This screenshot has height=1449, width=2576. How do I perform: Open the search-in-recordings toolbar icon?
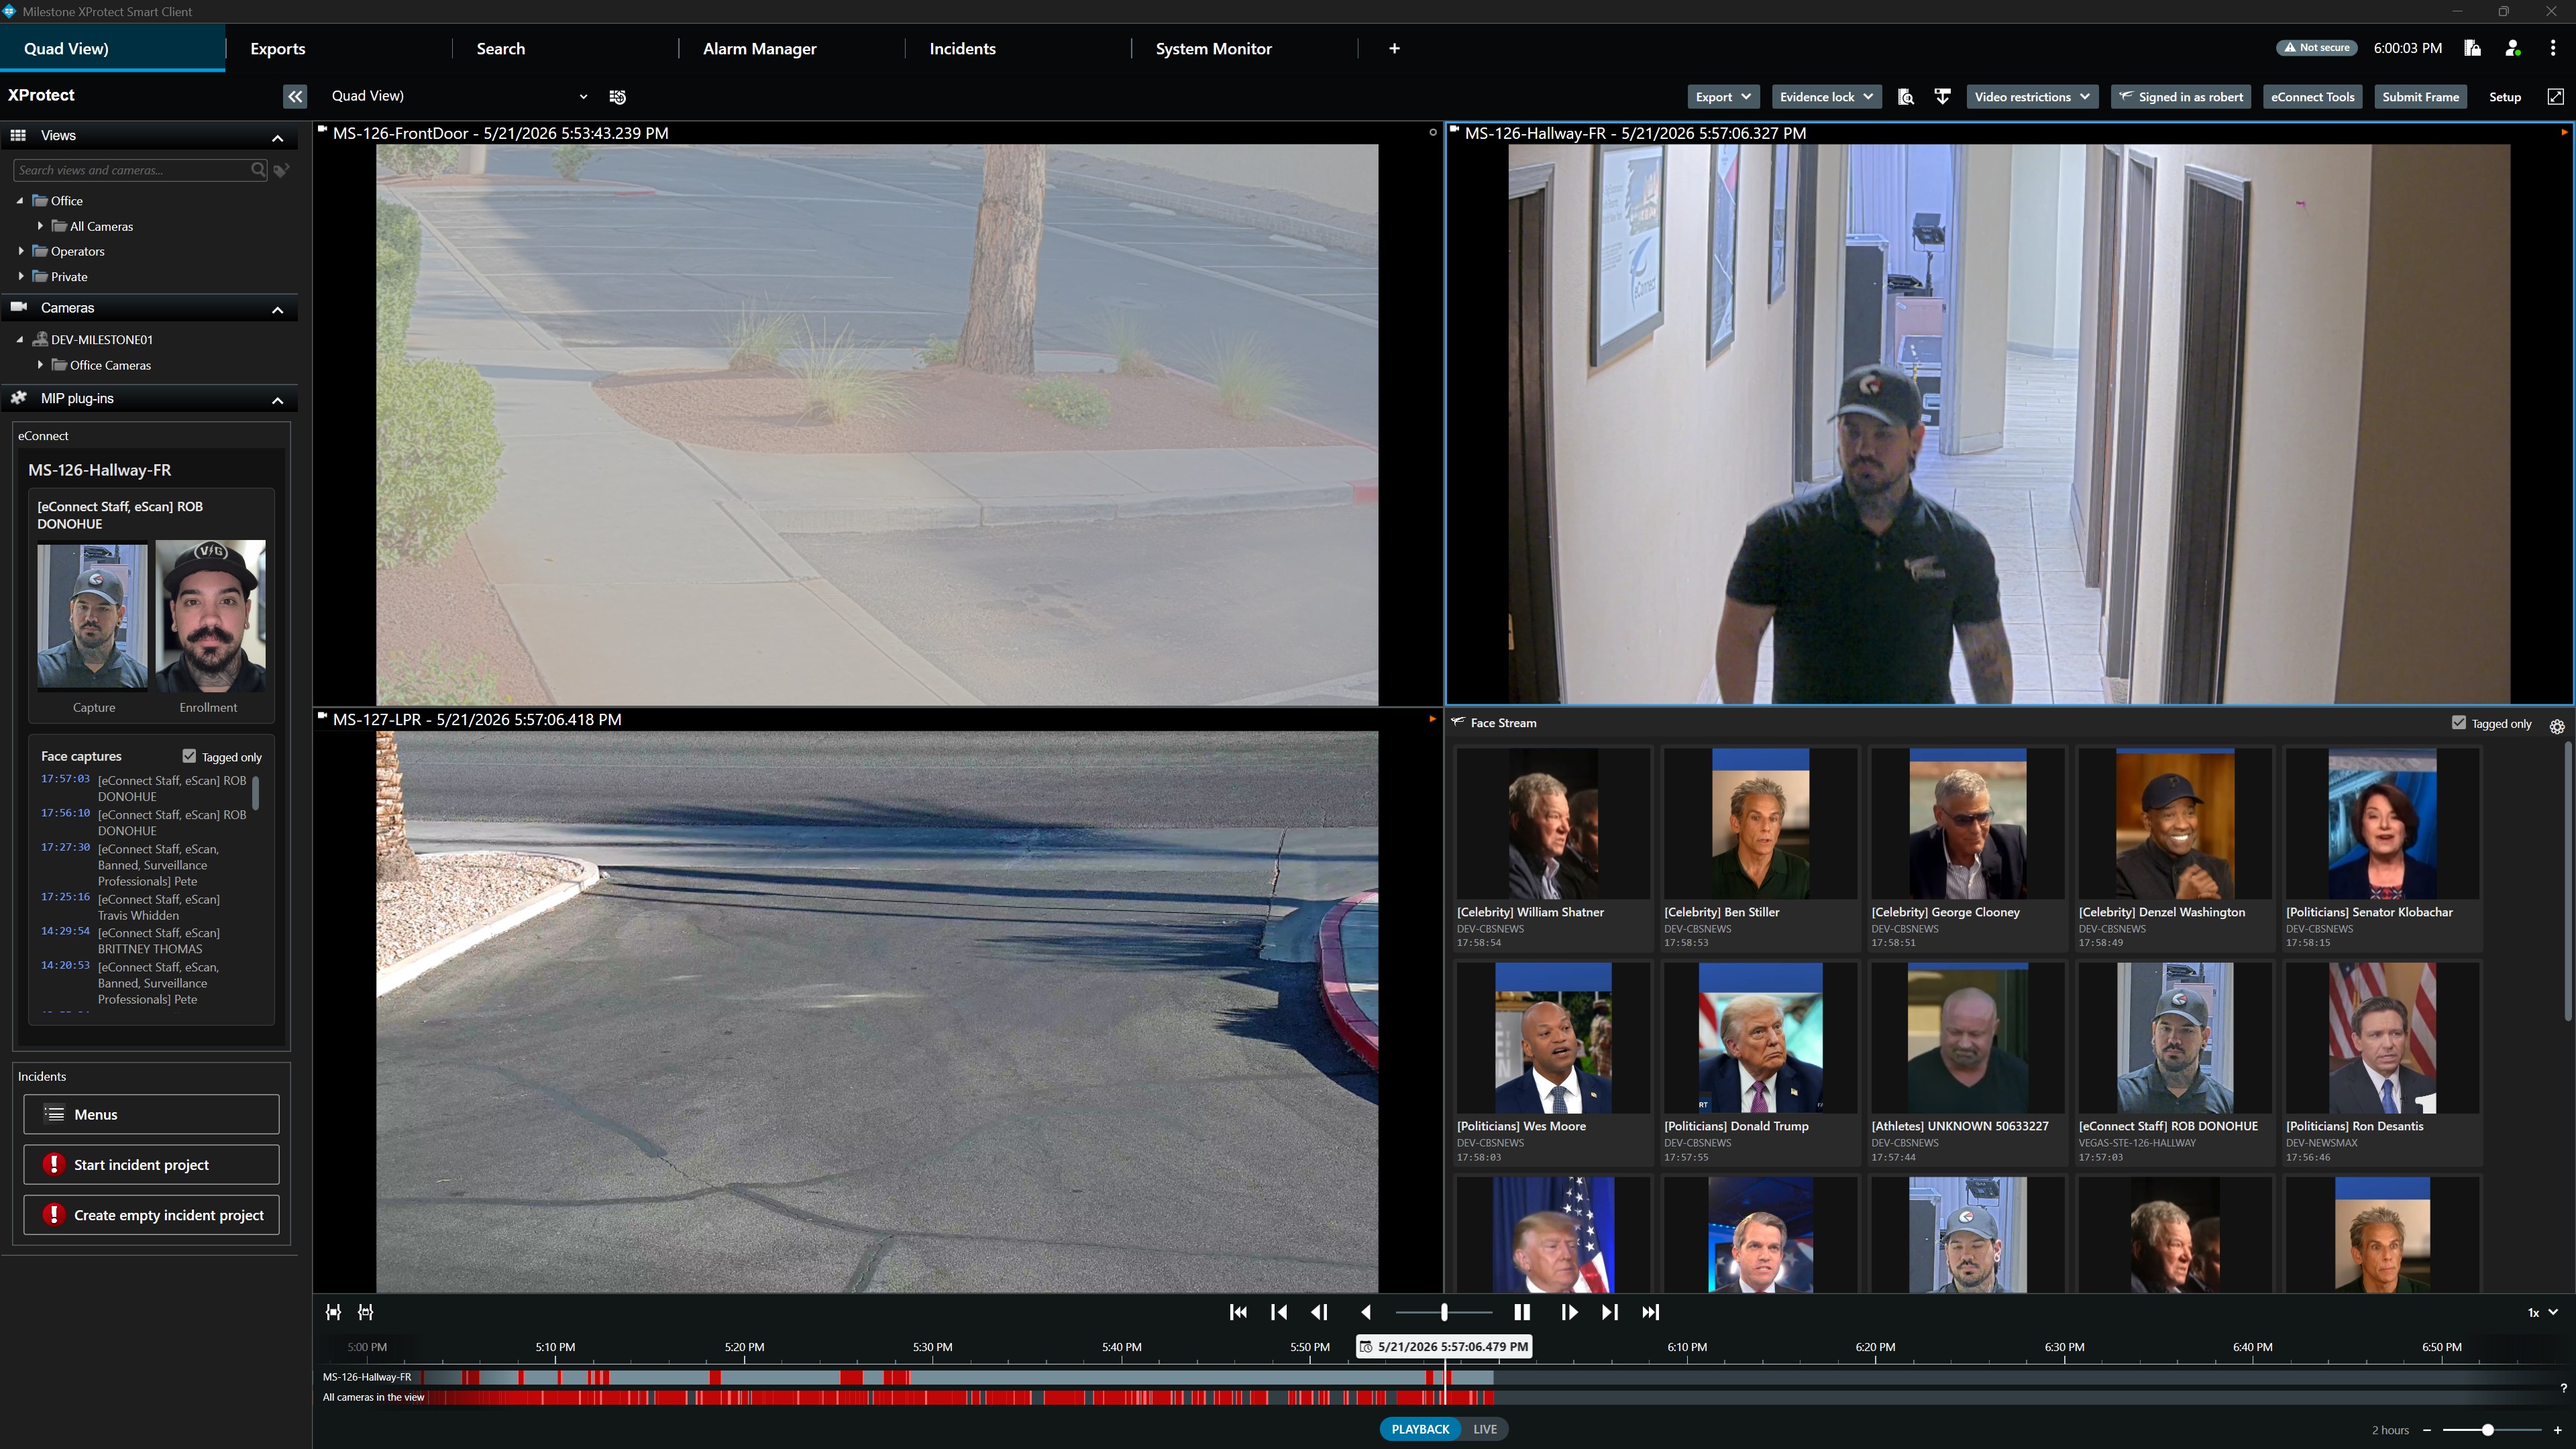click(1906, 97)
